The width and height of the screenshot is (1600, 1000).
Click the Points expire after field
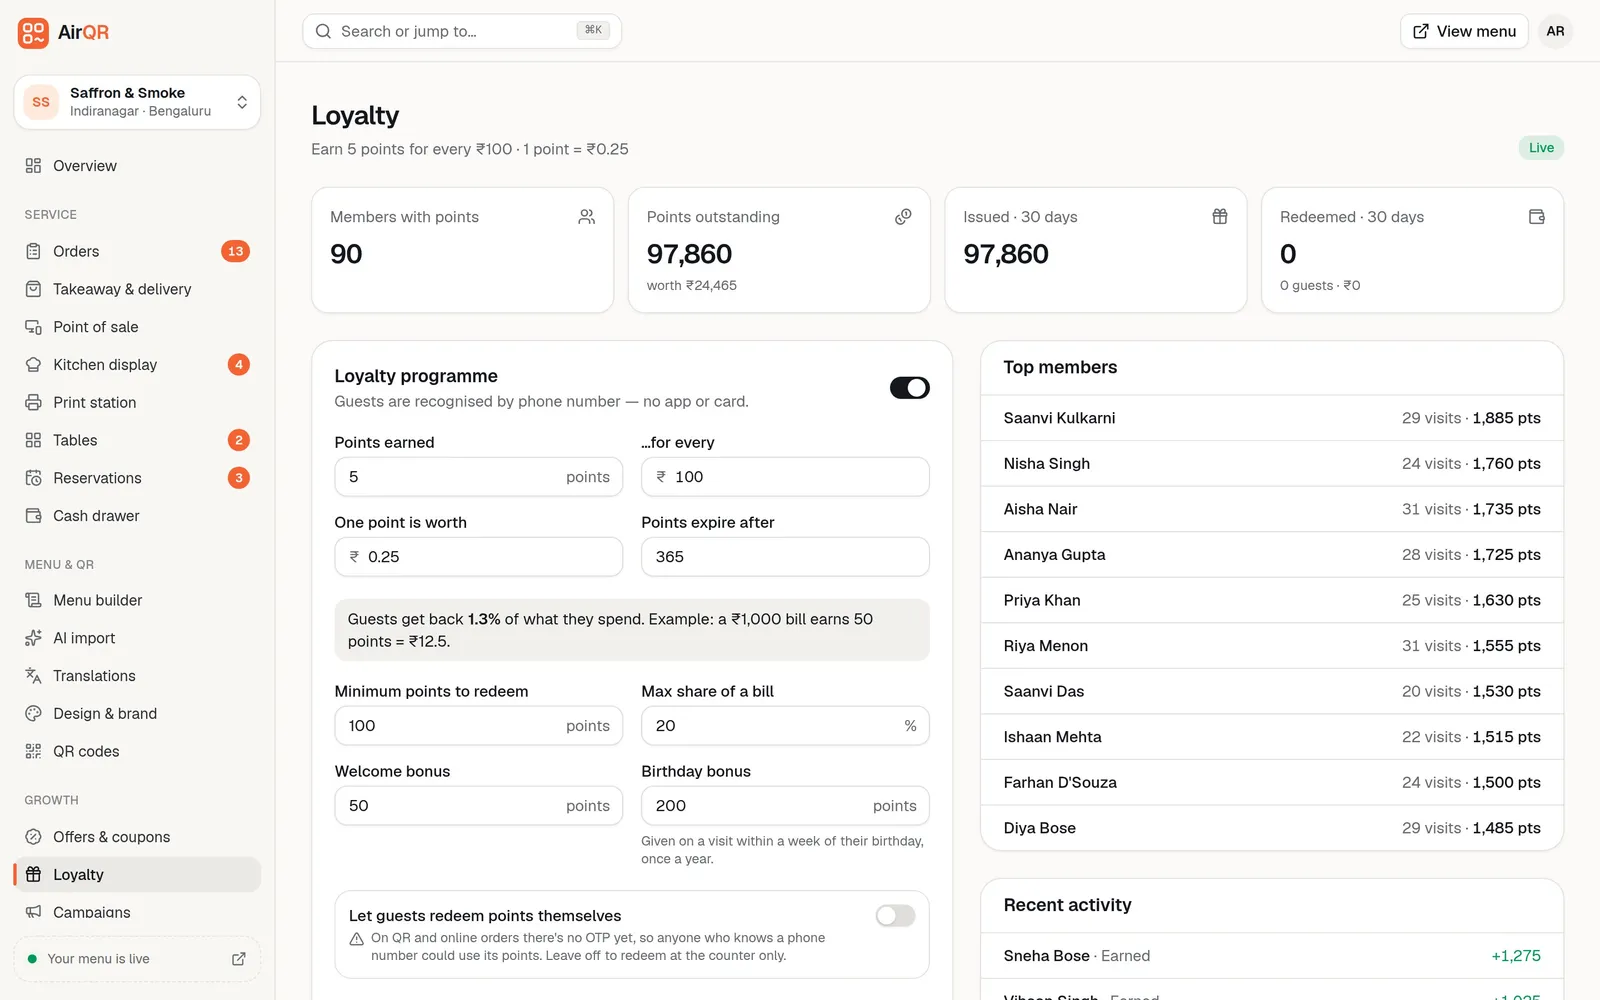coord(785,557)
